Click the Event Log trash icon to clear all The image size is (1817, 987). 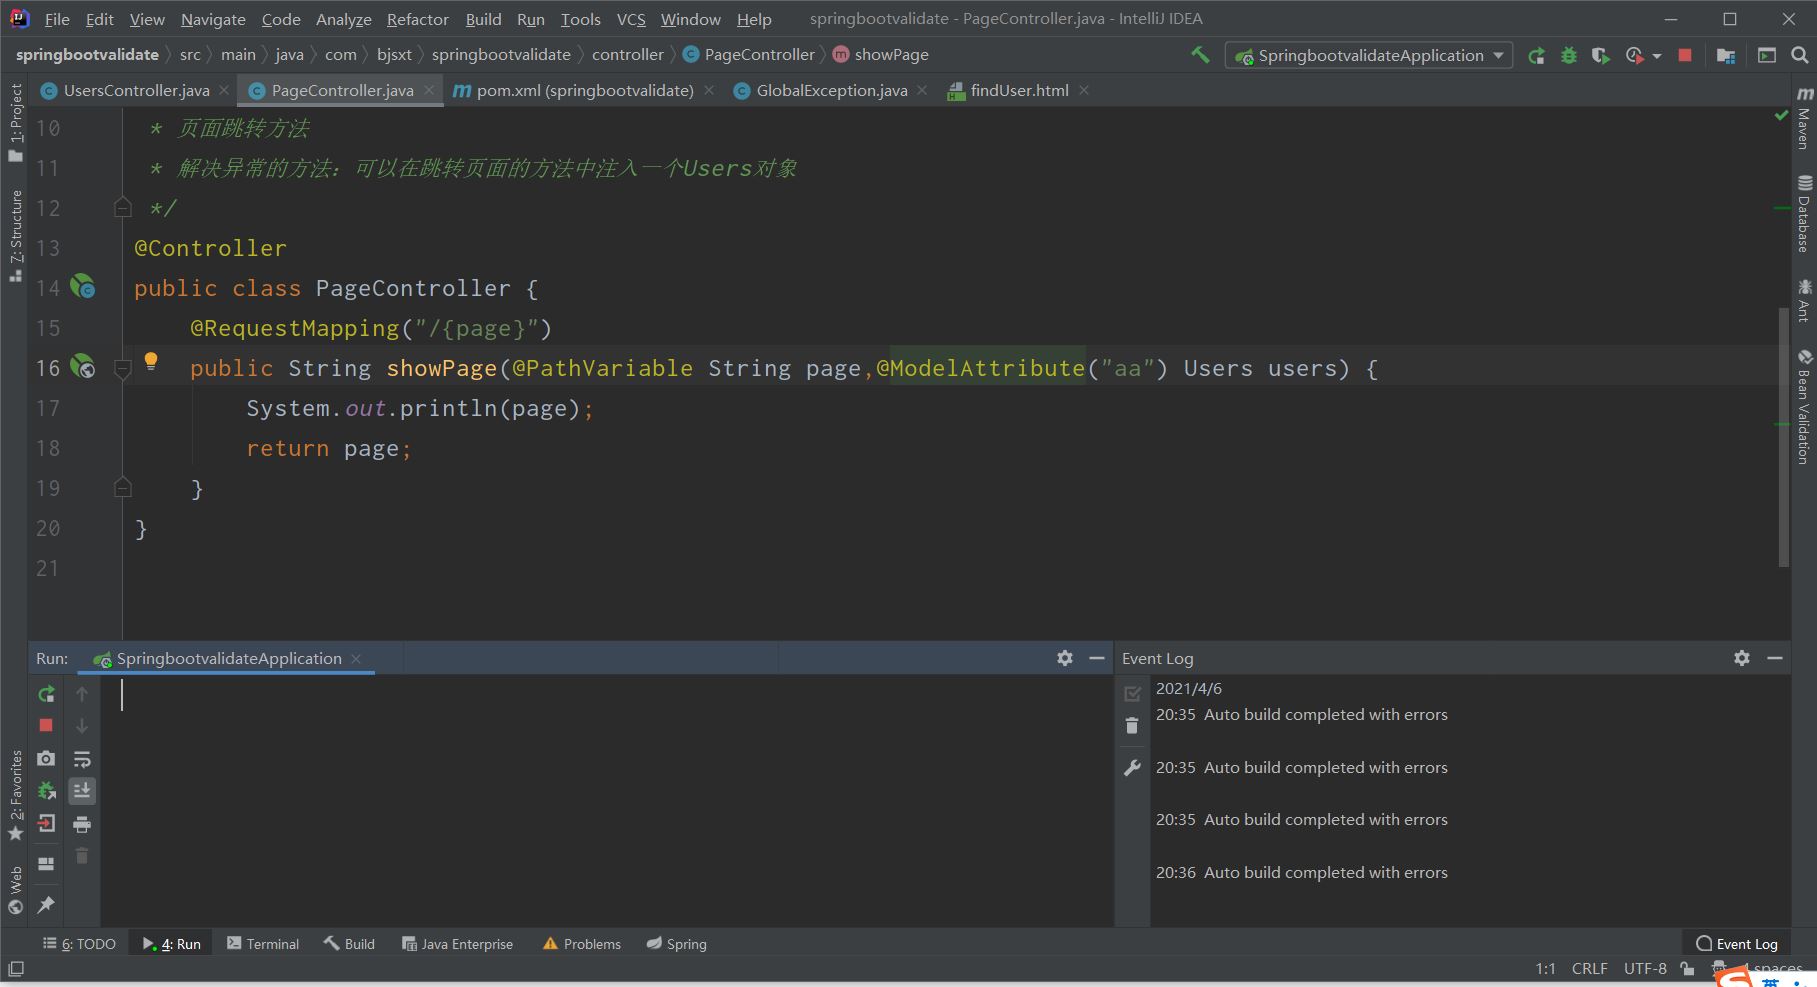pyautogui.click(x=1132, y=726)
